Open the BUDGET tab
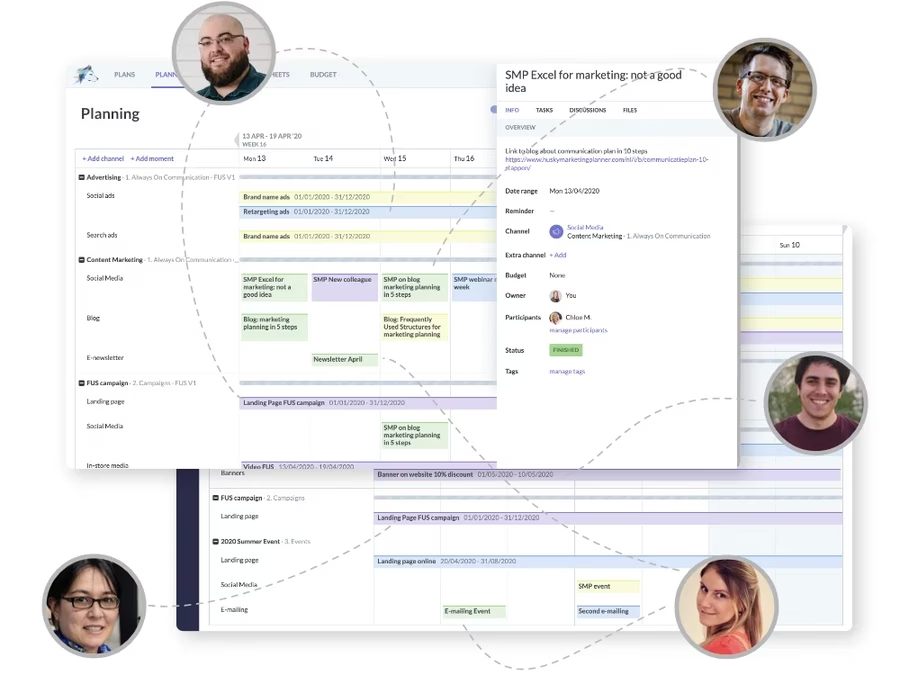The width and height of the screenshot is (900, 675). pyautogui.click(x=323, y=75)
